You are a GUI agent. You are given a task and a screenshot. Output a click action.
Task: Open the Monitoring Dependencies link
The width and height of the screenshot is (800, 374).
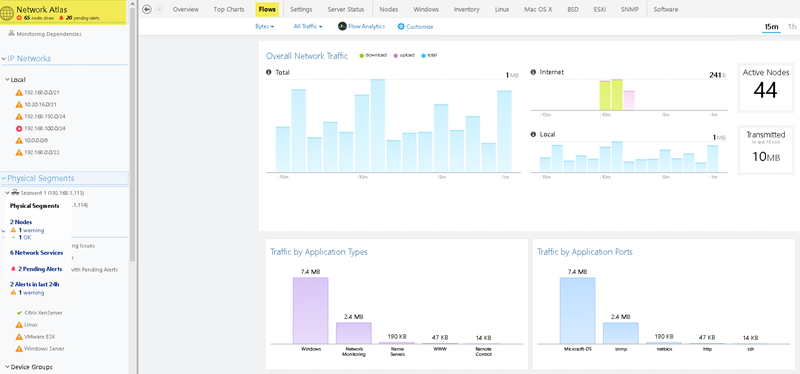coord(49,34)
